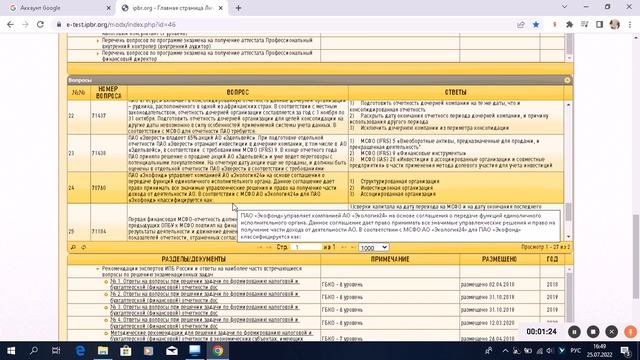Screen dimensions: 640x360
Task: Open document № 3 Ответы на вопросы
Action: pyautogui.click(x=204, y=310)
